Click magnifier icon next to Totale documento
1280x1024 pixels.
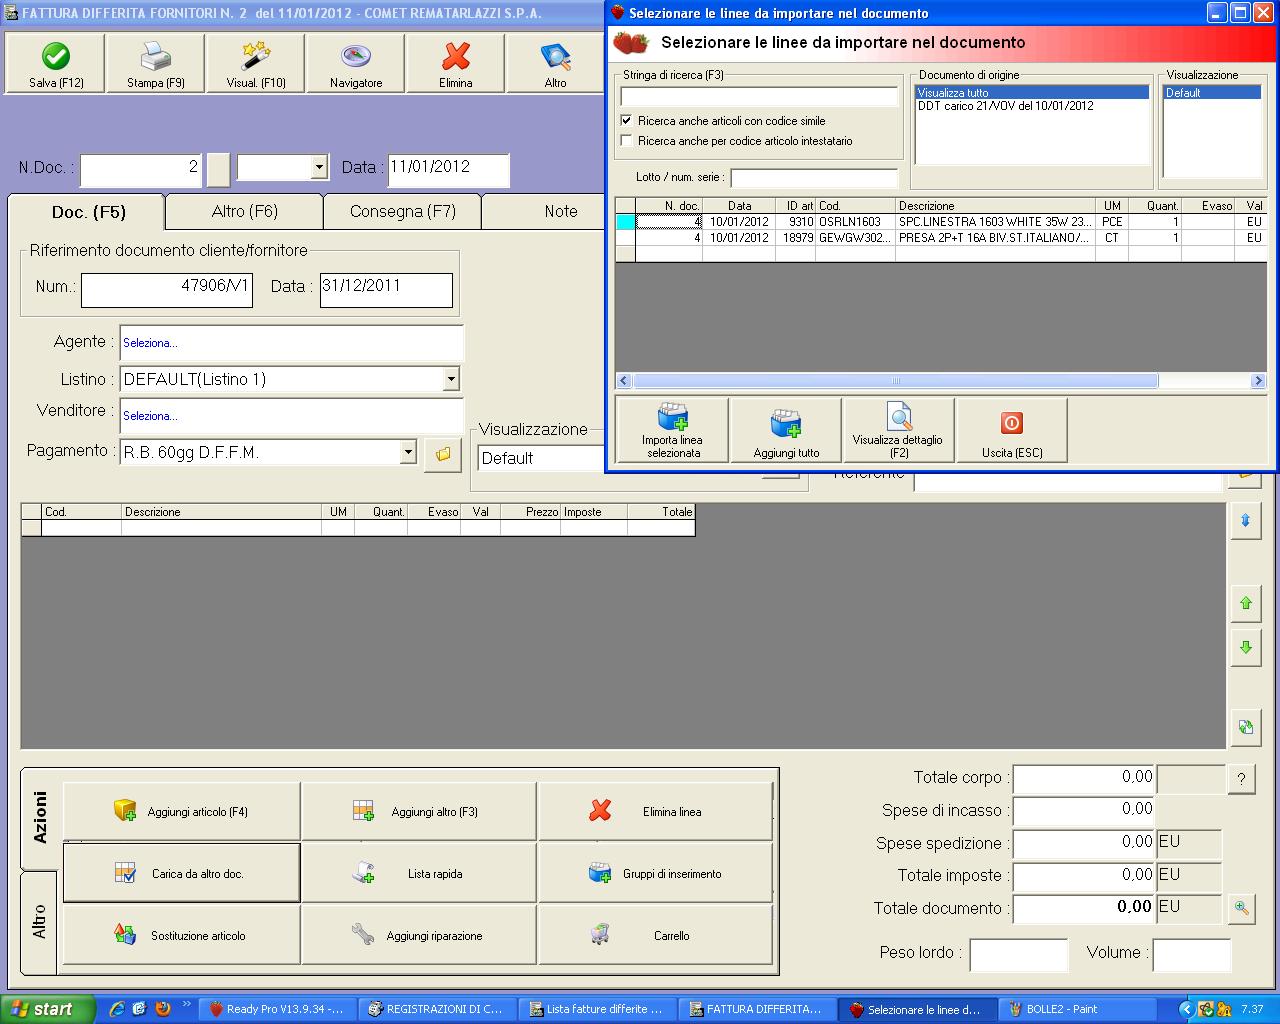(x=1241, y=908)
